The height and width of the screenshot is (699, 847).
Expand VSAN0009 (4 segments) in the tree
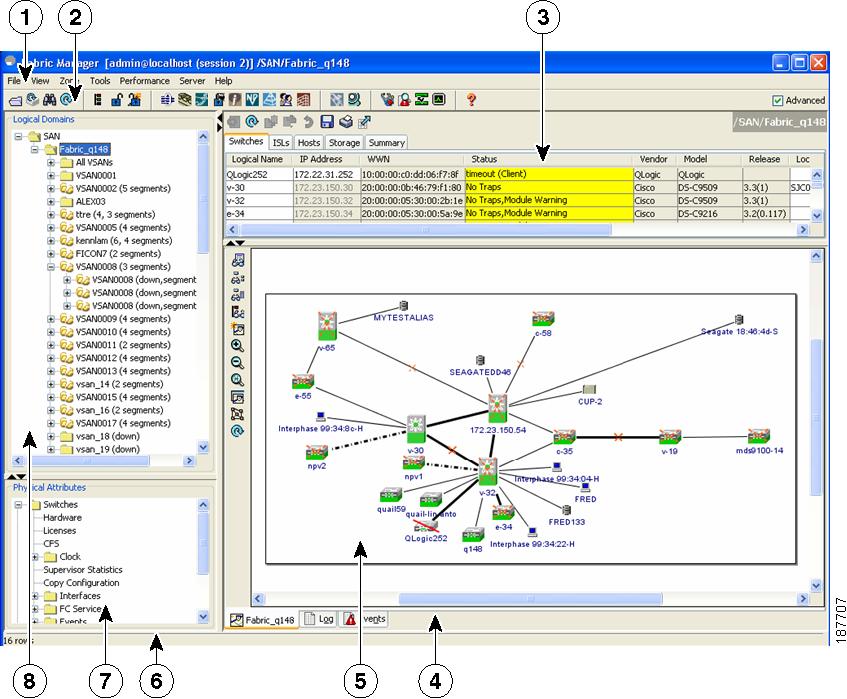(x=51, y=319)
